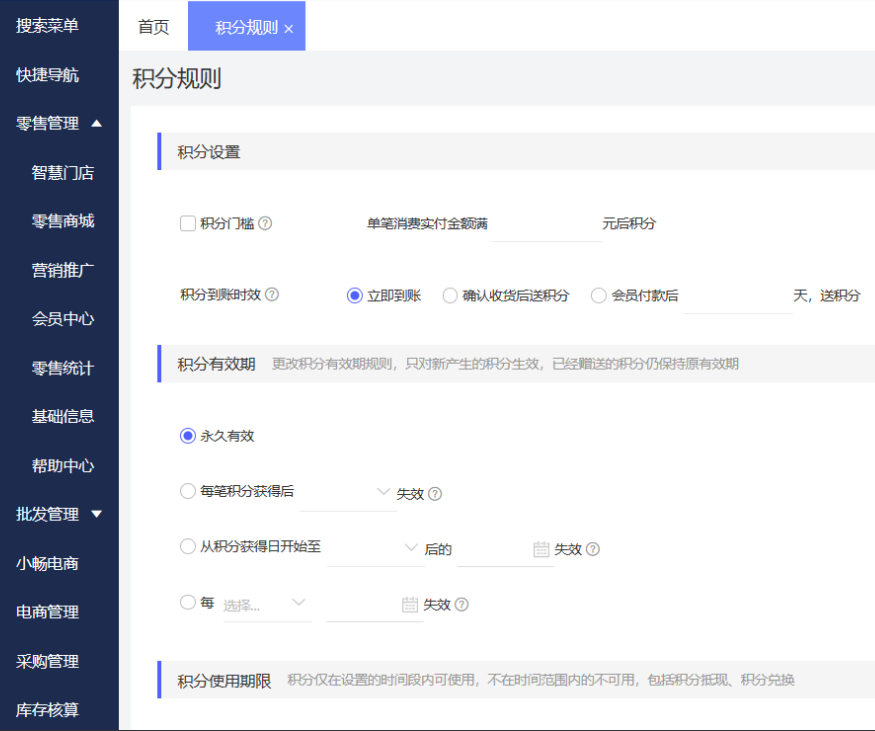Image resolution: width=875 pixels, height=731 pixels.
Task: Switch to the 首页 tab
Action: [x=153, y=27]
